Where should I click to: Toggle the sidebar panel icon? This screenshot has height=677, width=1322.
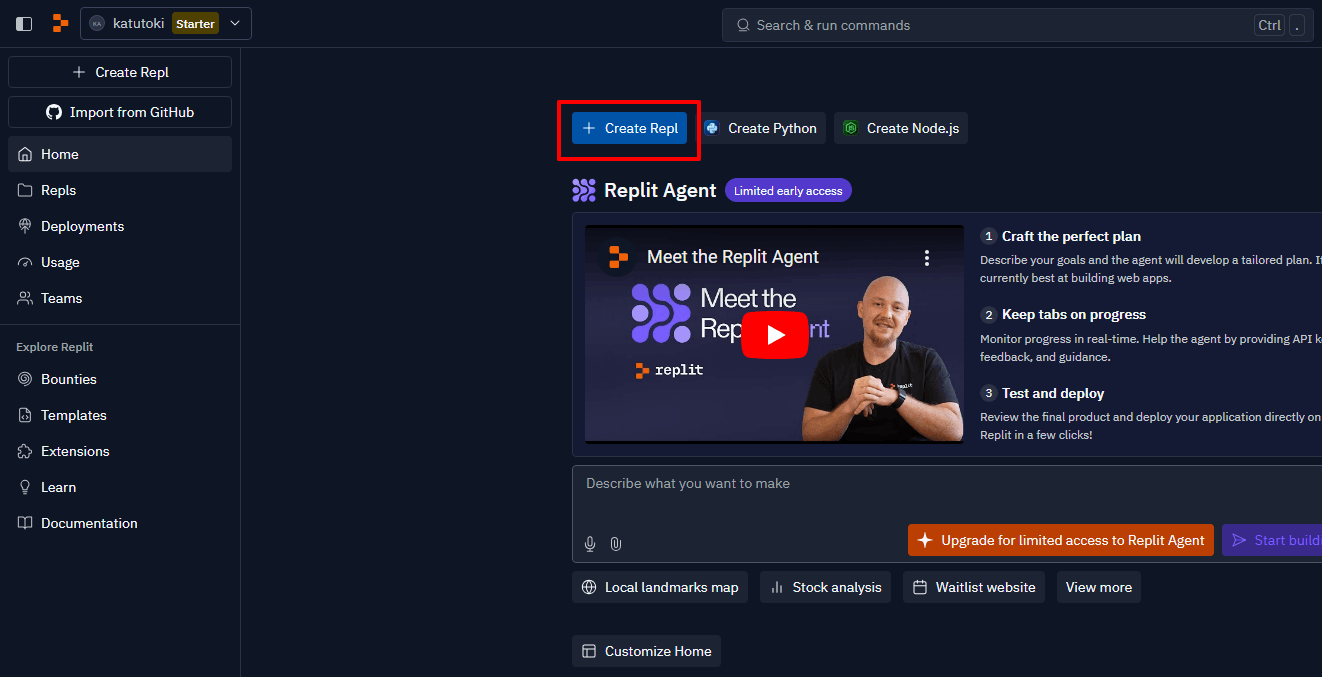[24, 24]
